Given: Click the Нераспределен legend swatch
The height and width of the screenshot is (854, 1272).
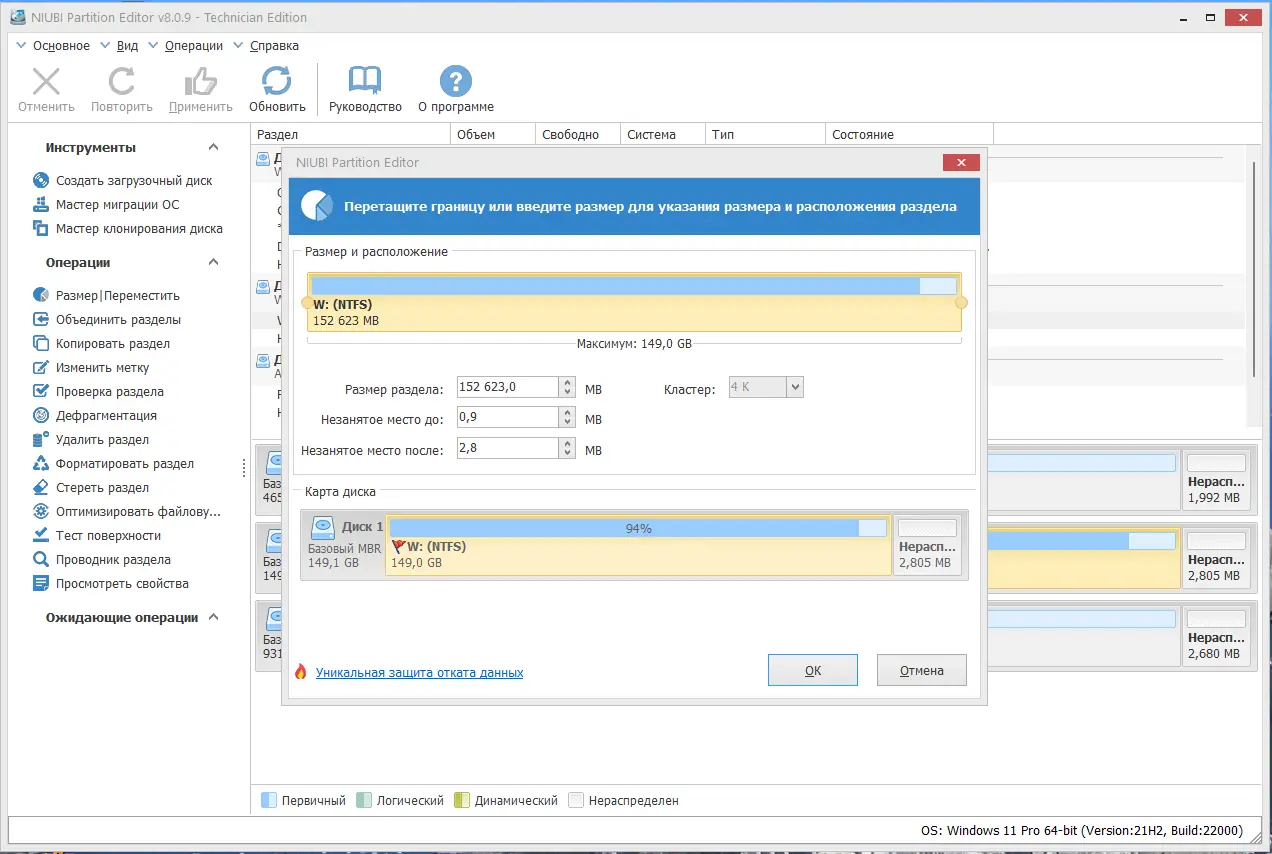Looking at the screenshot, I should point(575,800).
